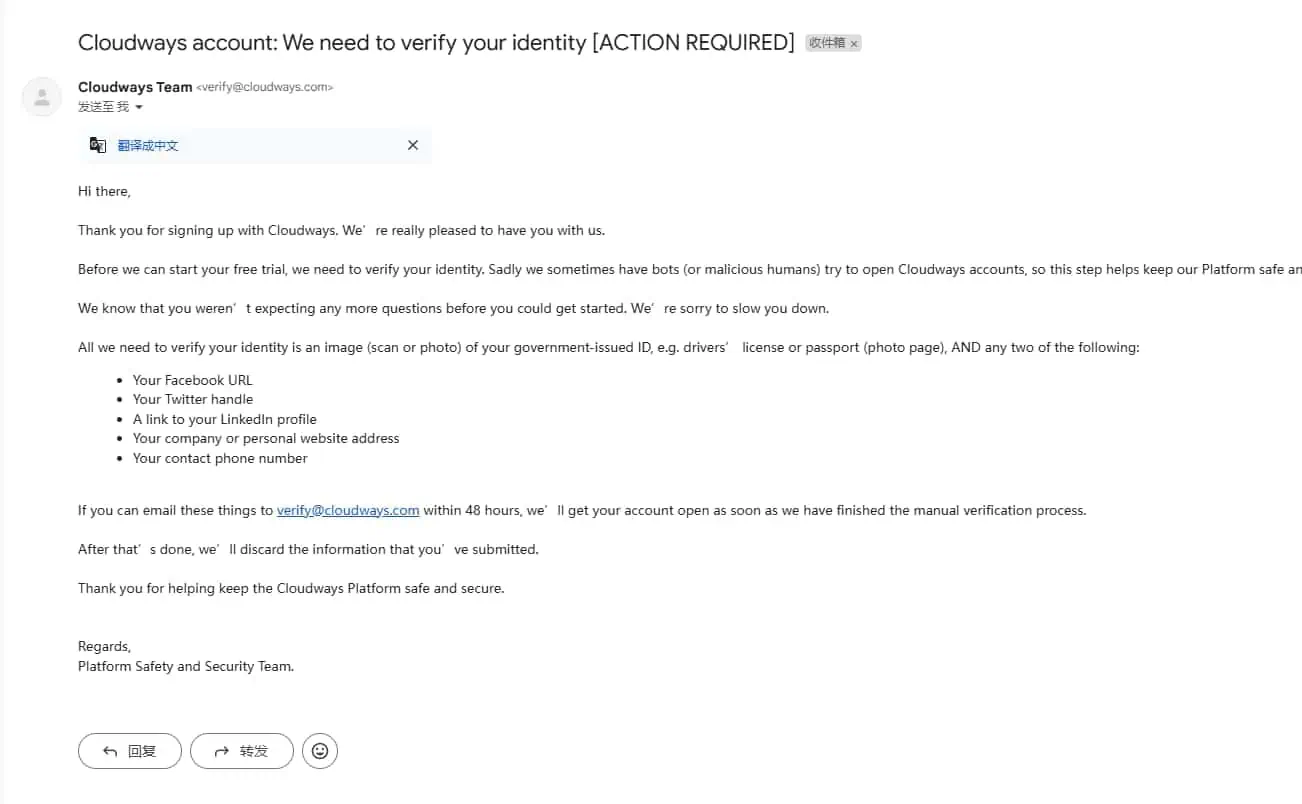Click the email subject line heading
This screenshot has height=804, width=1302.
pyautogui.click(x=436, y=42)
